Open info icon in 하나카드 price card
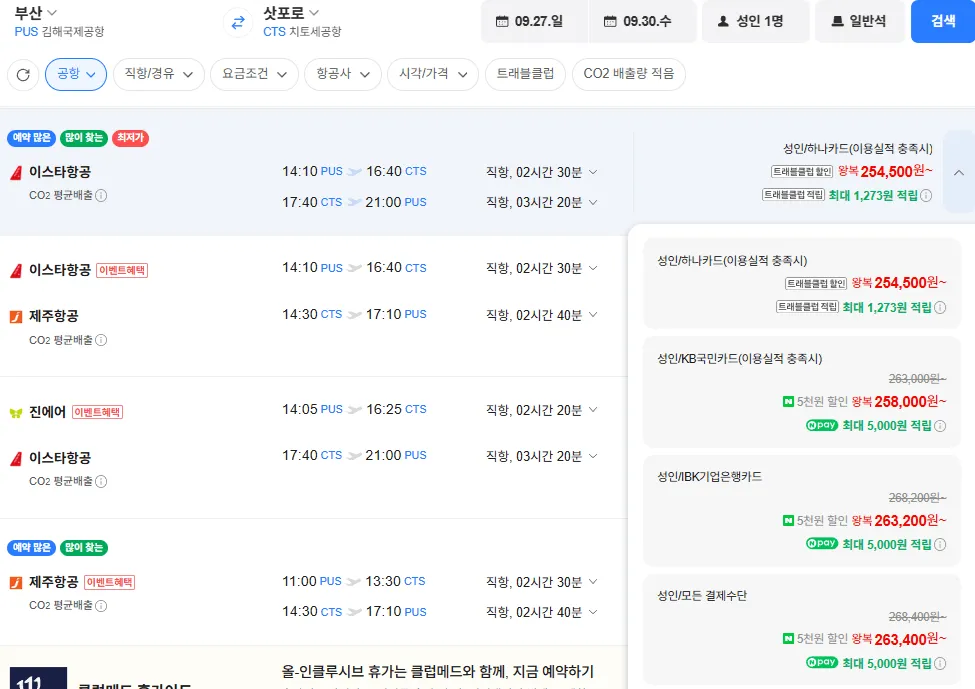The height and width of the screenshot is (689, 975). (x=940, y=307)
